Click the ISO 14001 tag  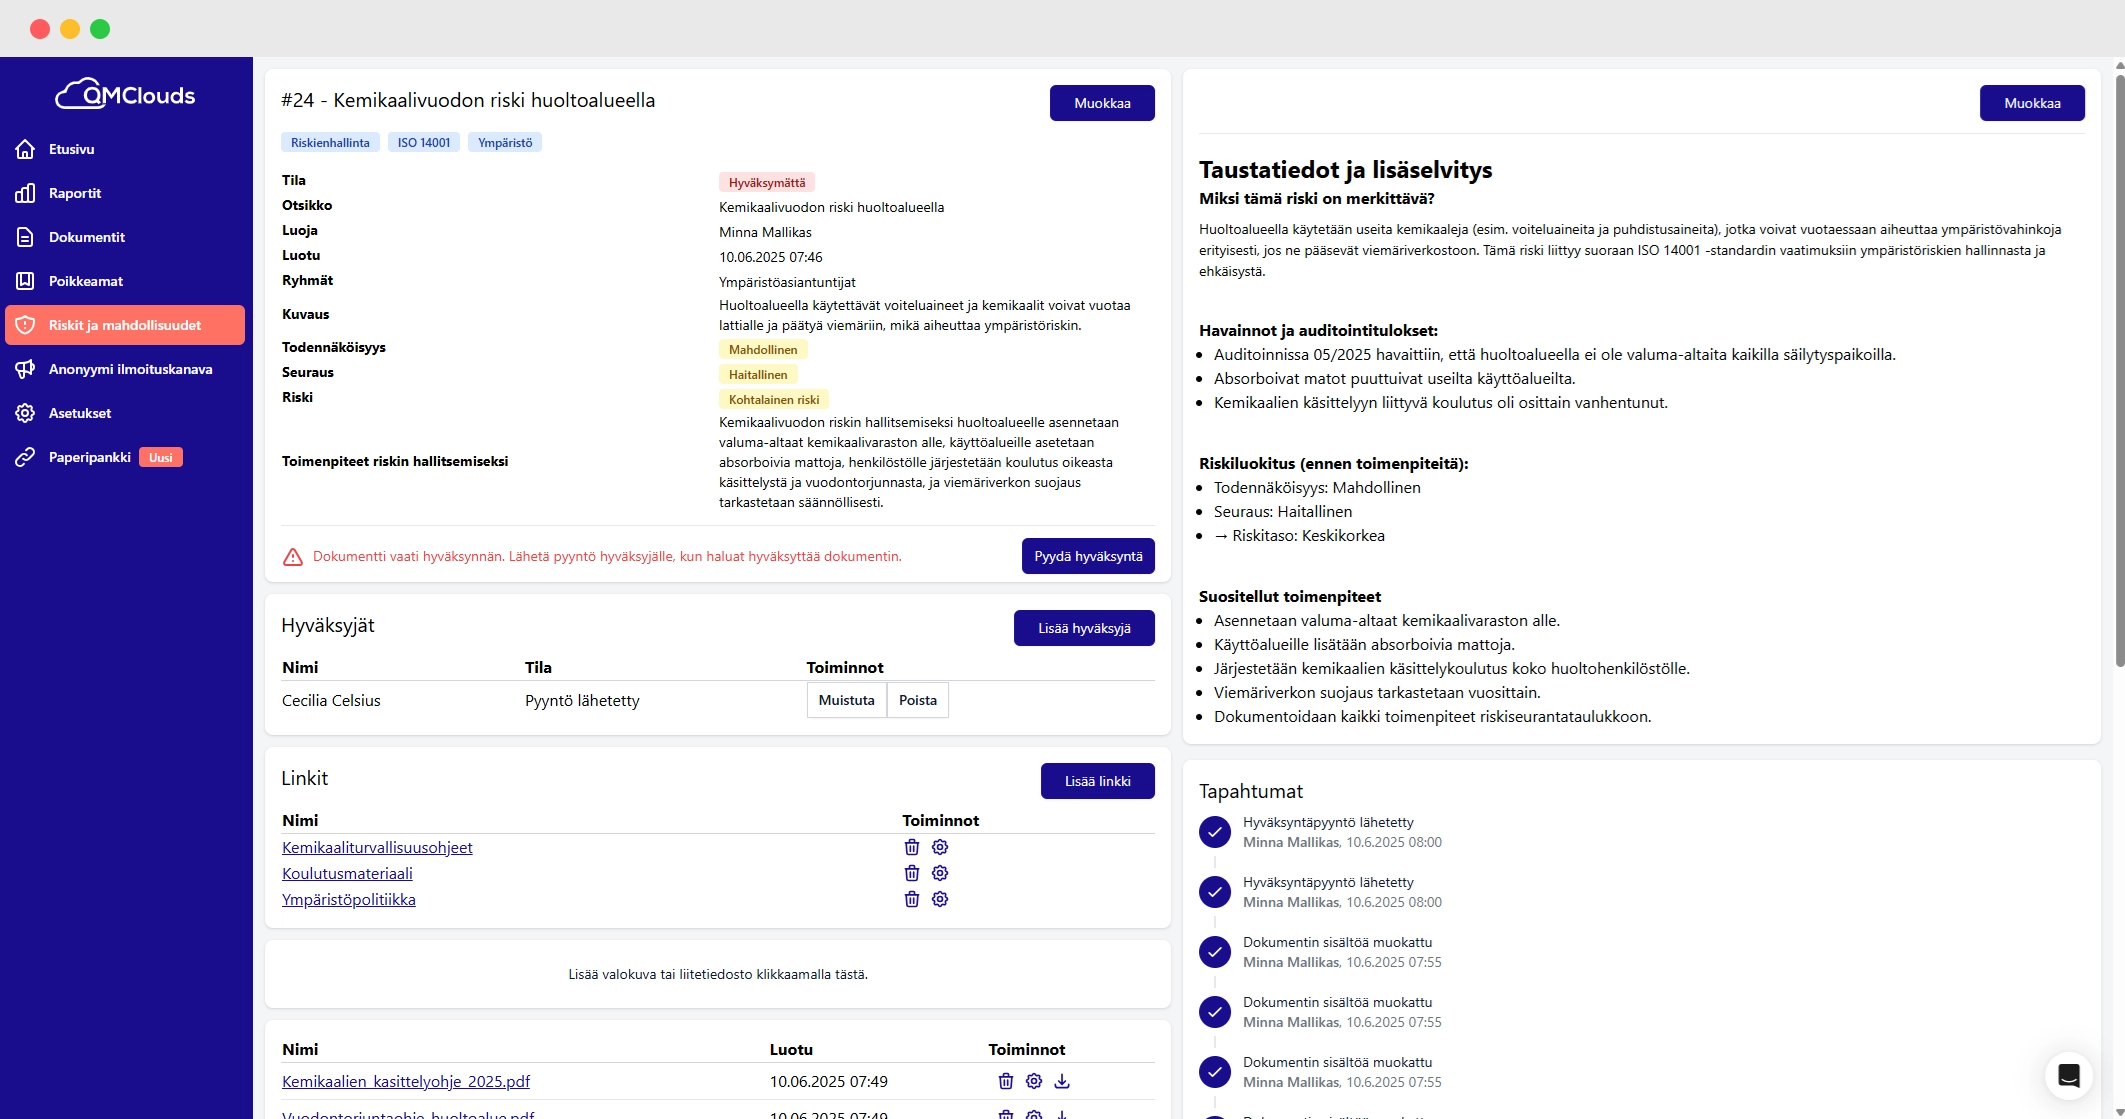pyautogui.click(x=424, y=143)
